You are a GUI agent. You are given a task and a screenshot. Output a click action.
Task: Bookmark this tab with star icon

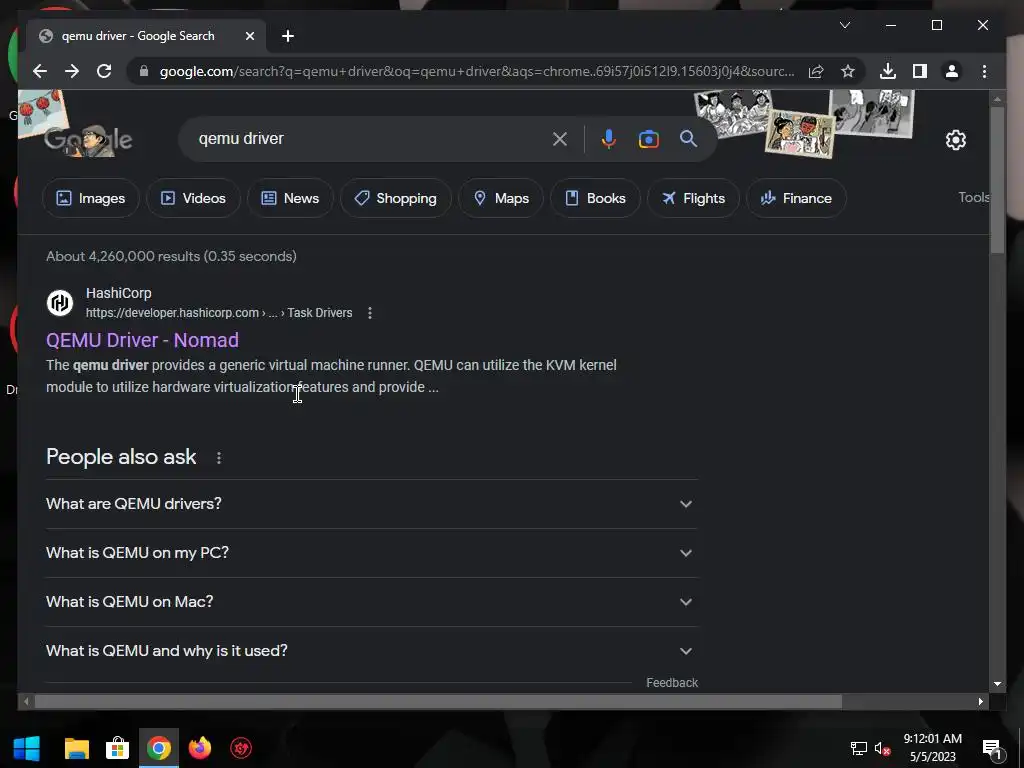coord(848,71)
